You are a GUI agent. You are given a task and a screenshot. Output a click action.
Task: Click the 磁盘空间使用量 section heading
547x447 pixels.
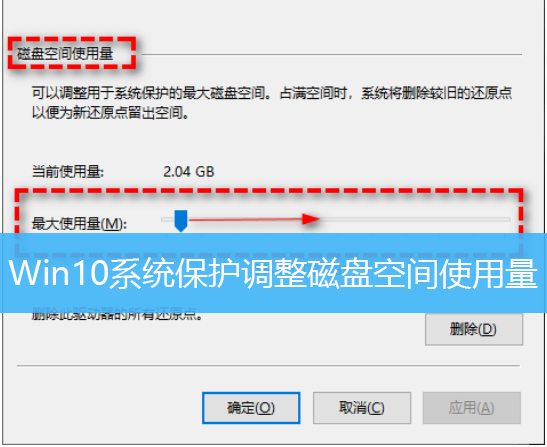point(65,54)
